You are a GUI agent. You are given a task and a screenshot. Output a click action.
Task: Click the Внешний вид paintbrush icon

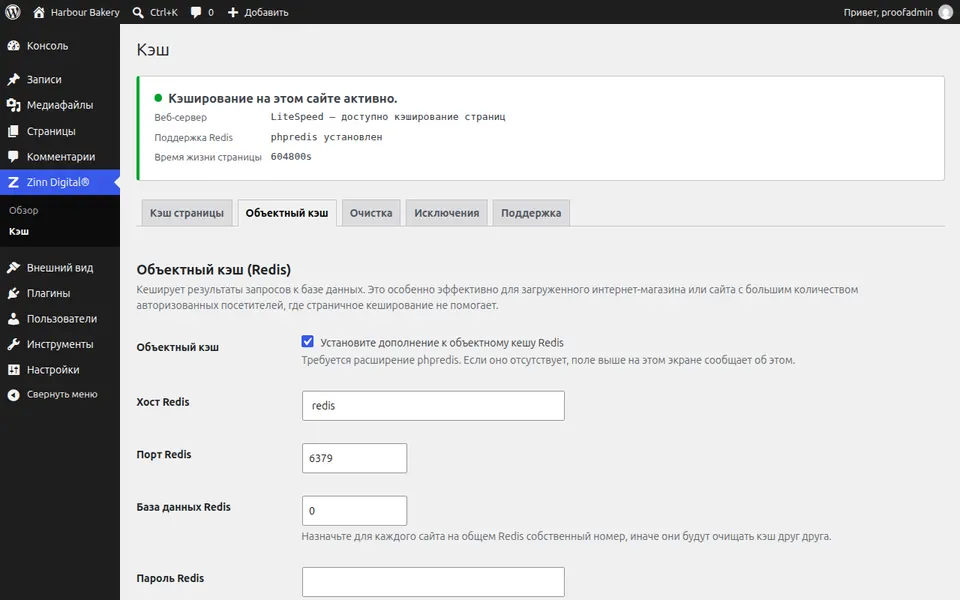pos(13,268)
